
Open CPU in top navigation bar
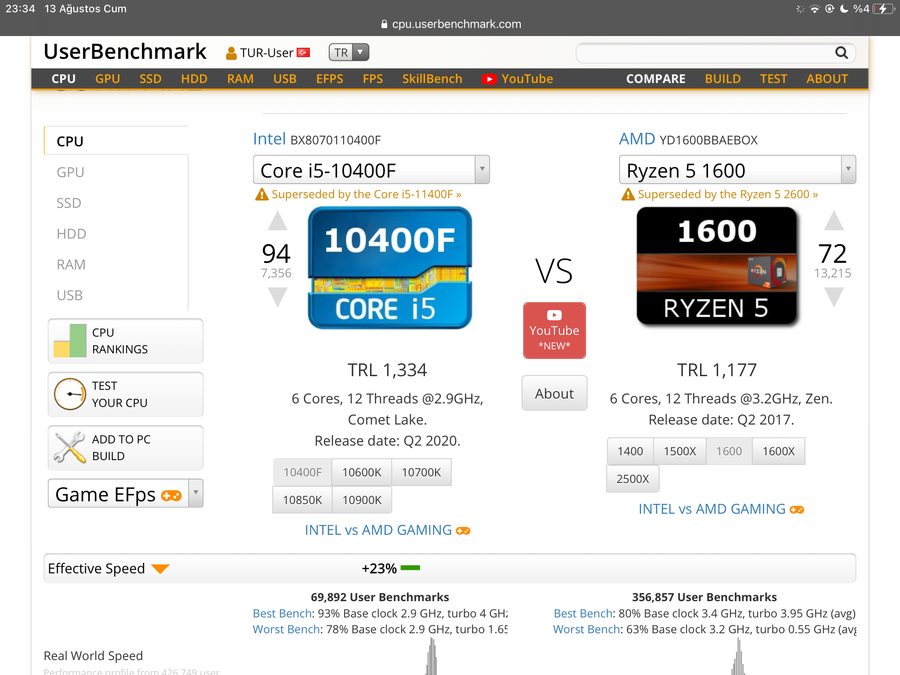[63, 79]
